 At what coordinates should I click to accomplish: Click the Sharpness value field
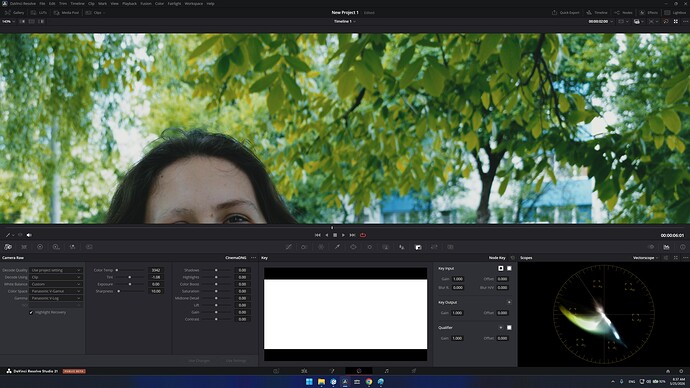tap(156, 291)
